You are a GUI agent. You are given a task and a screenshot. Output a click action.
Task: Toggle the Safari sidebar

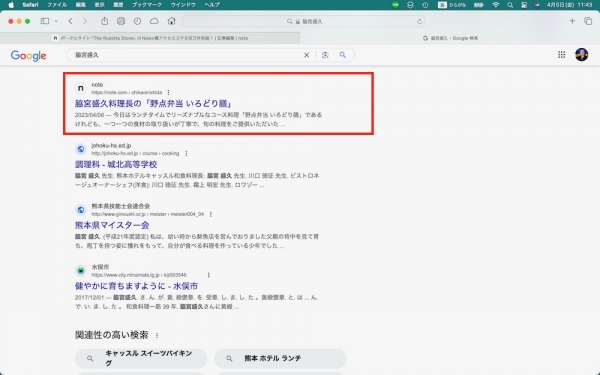(x=45, y=21)
